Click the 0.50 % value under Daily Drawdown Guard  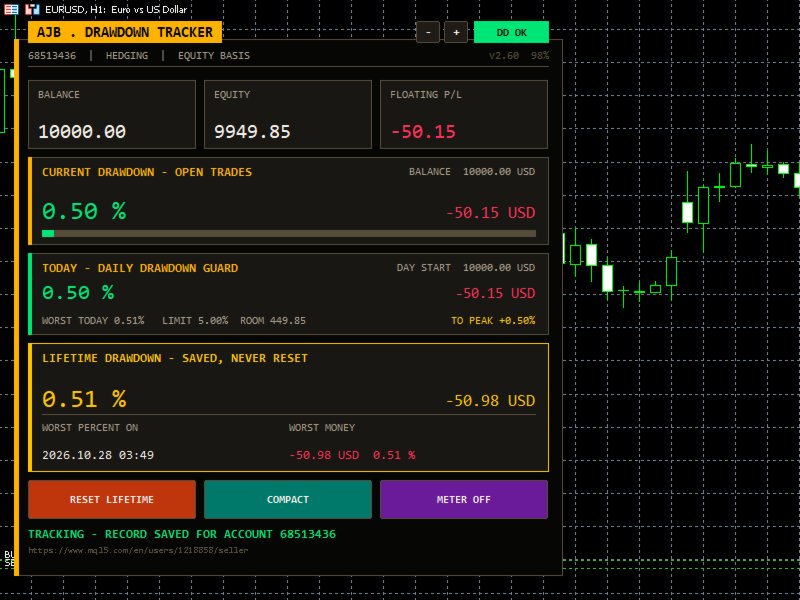[78, 292]
